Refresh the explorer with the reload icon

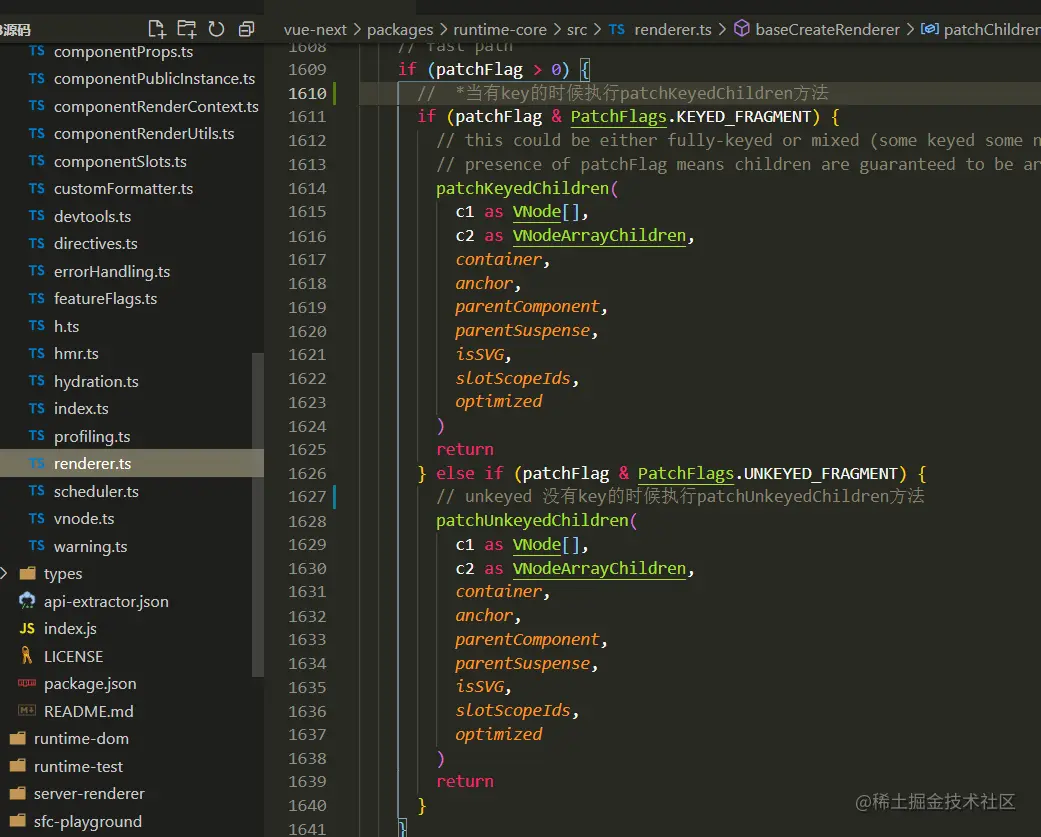coord(216,29)
